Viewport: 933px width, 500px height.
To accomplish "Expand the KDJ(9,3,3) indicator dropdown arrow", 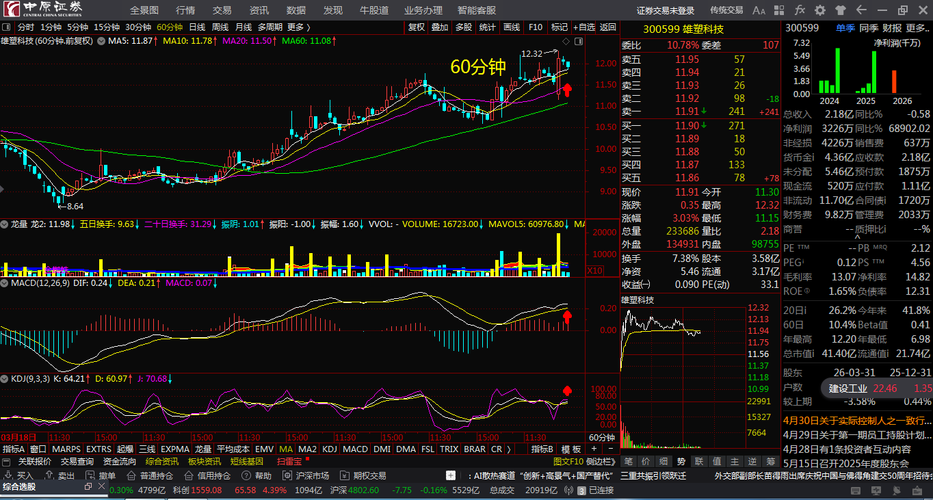I will (5, 378).
